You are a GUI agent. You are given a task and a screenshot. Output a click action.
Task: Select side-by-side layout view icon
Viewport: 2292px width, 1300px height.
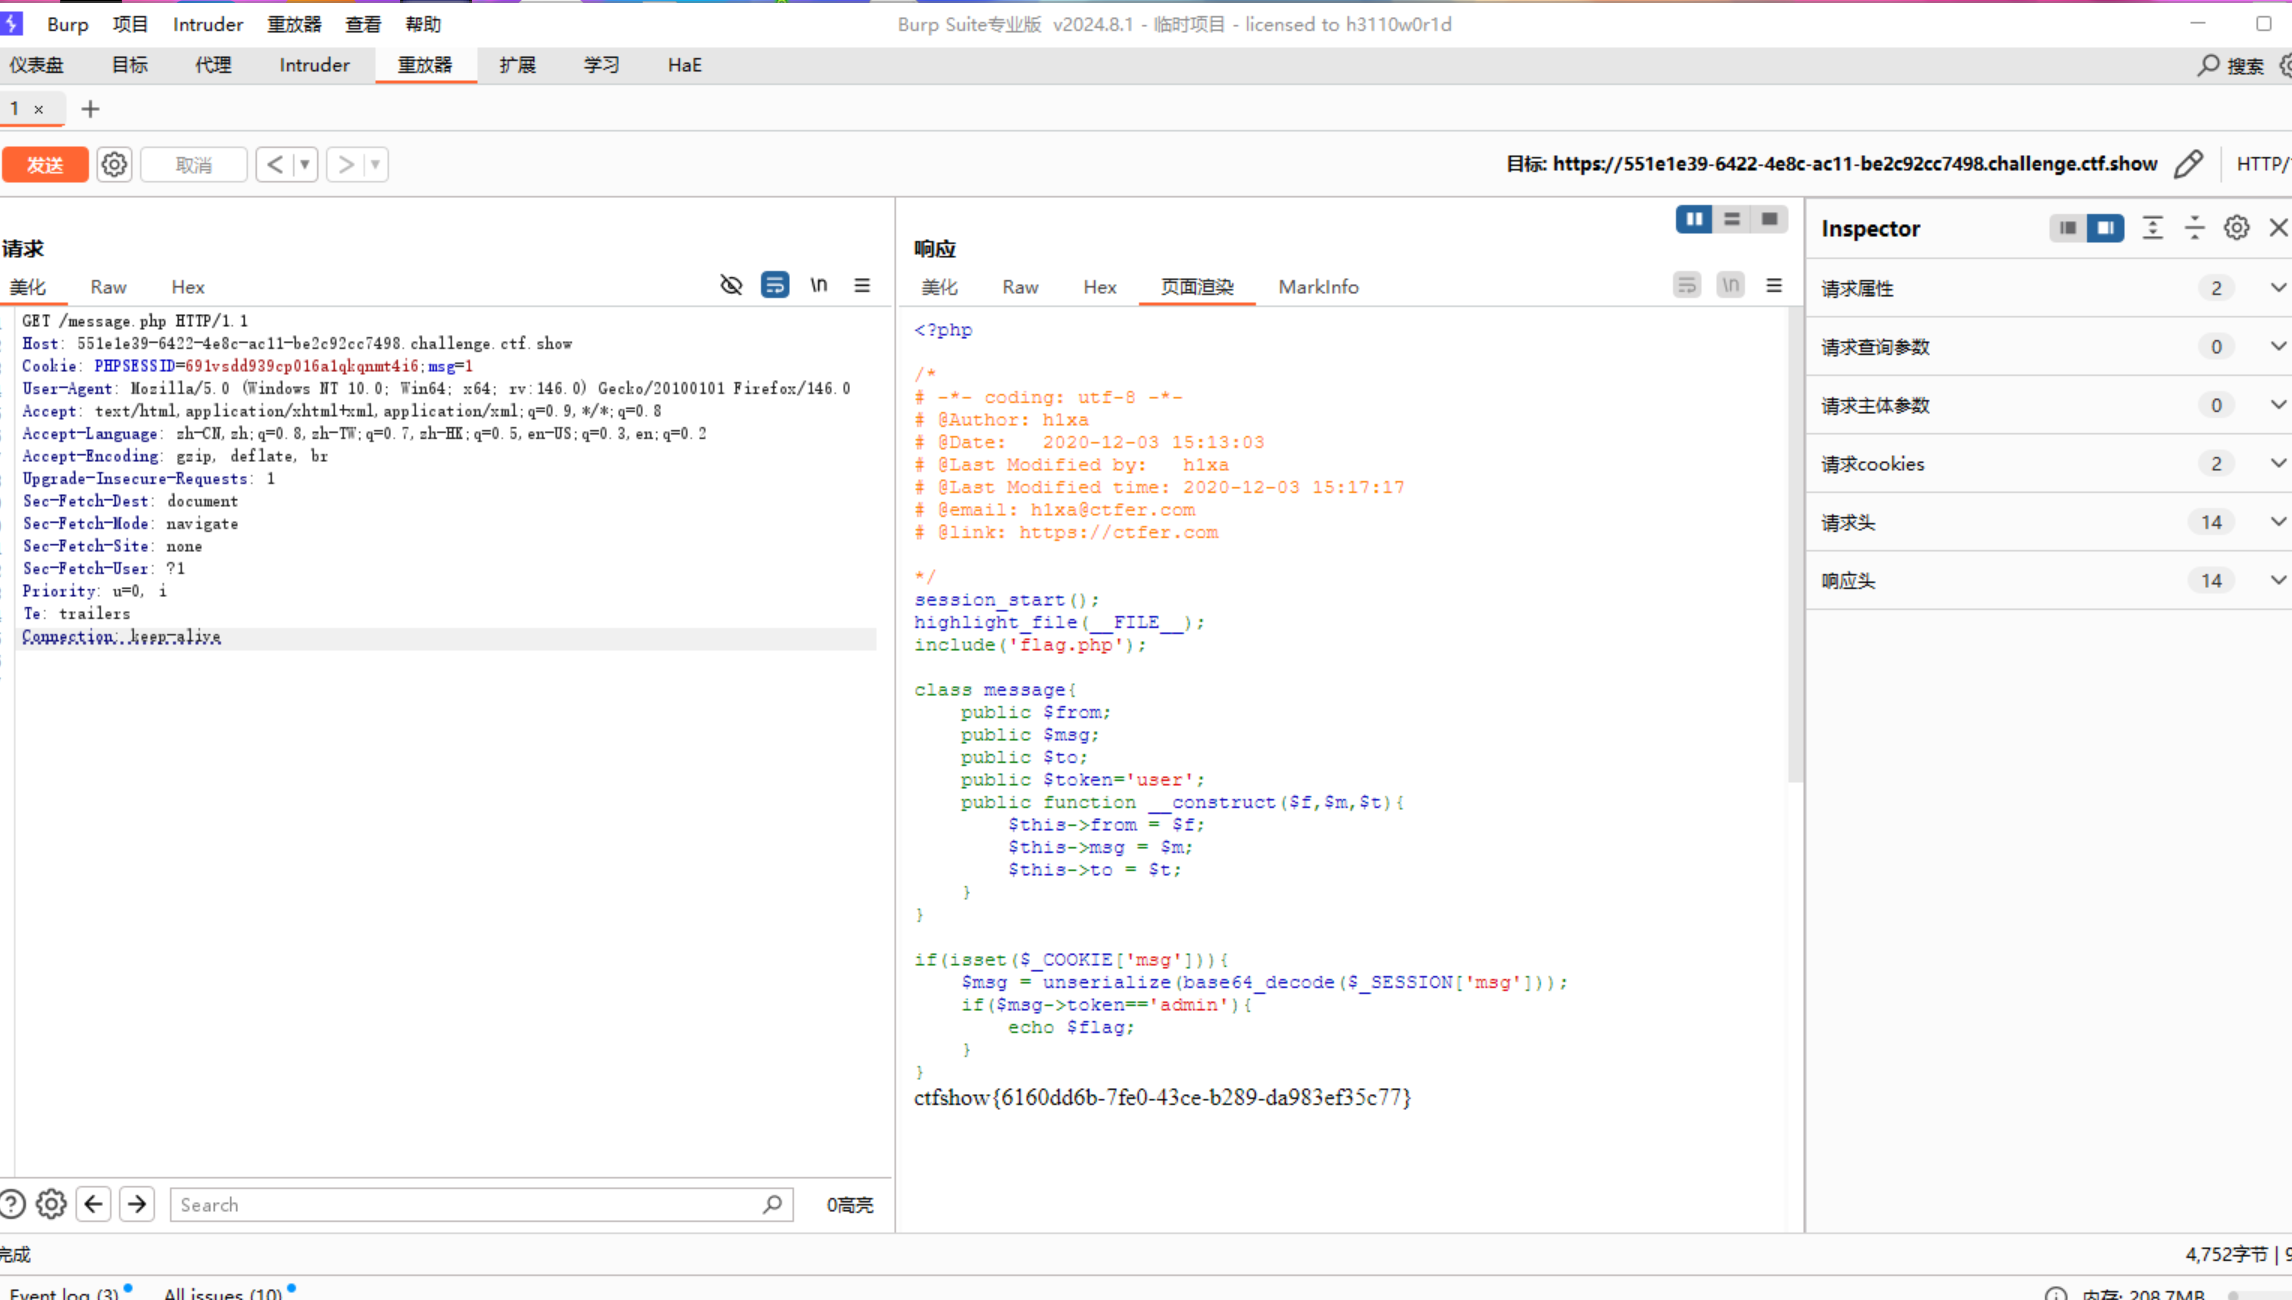pos(1693,220)
